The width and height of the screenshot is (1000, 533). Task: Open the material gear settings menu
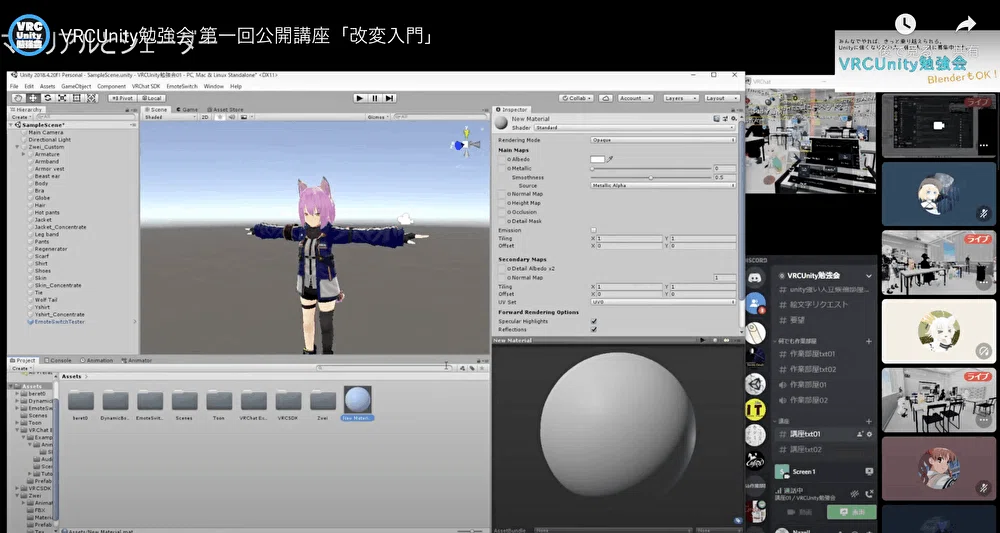coord(733,119)
